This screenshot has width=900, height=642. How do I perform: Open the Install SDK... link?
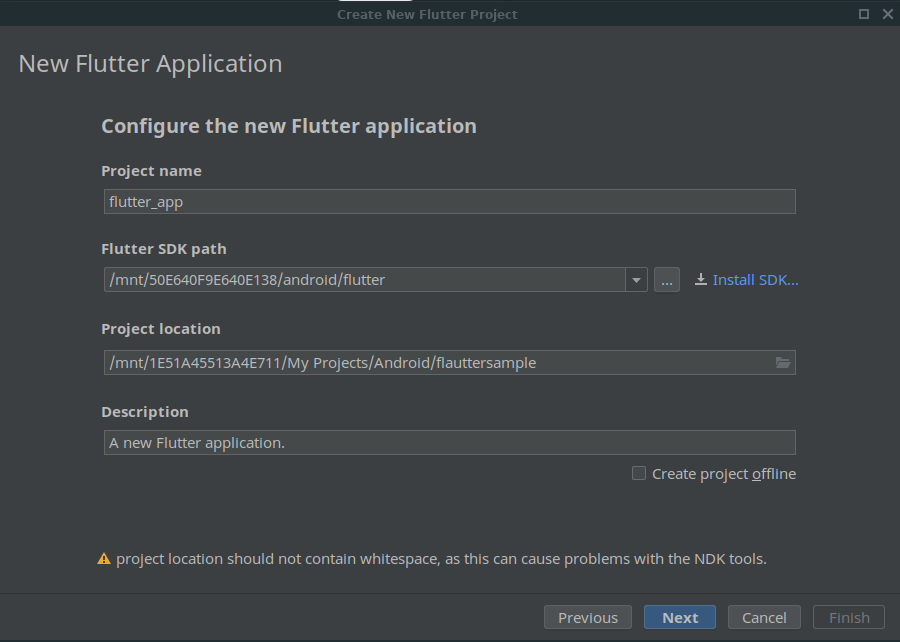[755, 280]
